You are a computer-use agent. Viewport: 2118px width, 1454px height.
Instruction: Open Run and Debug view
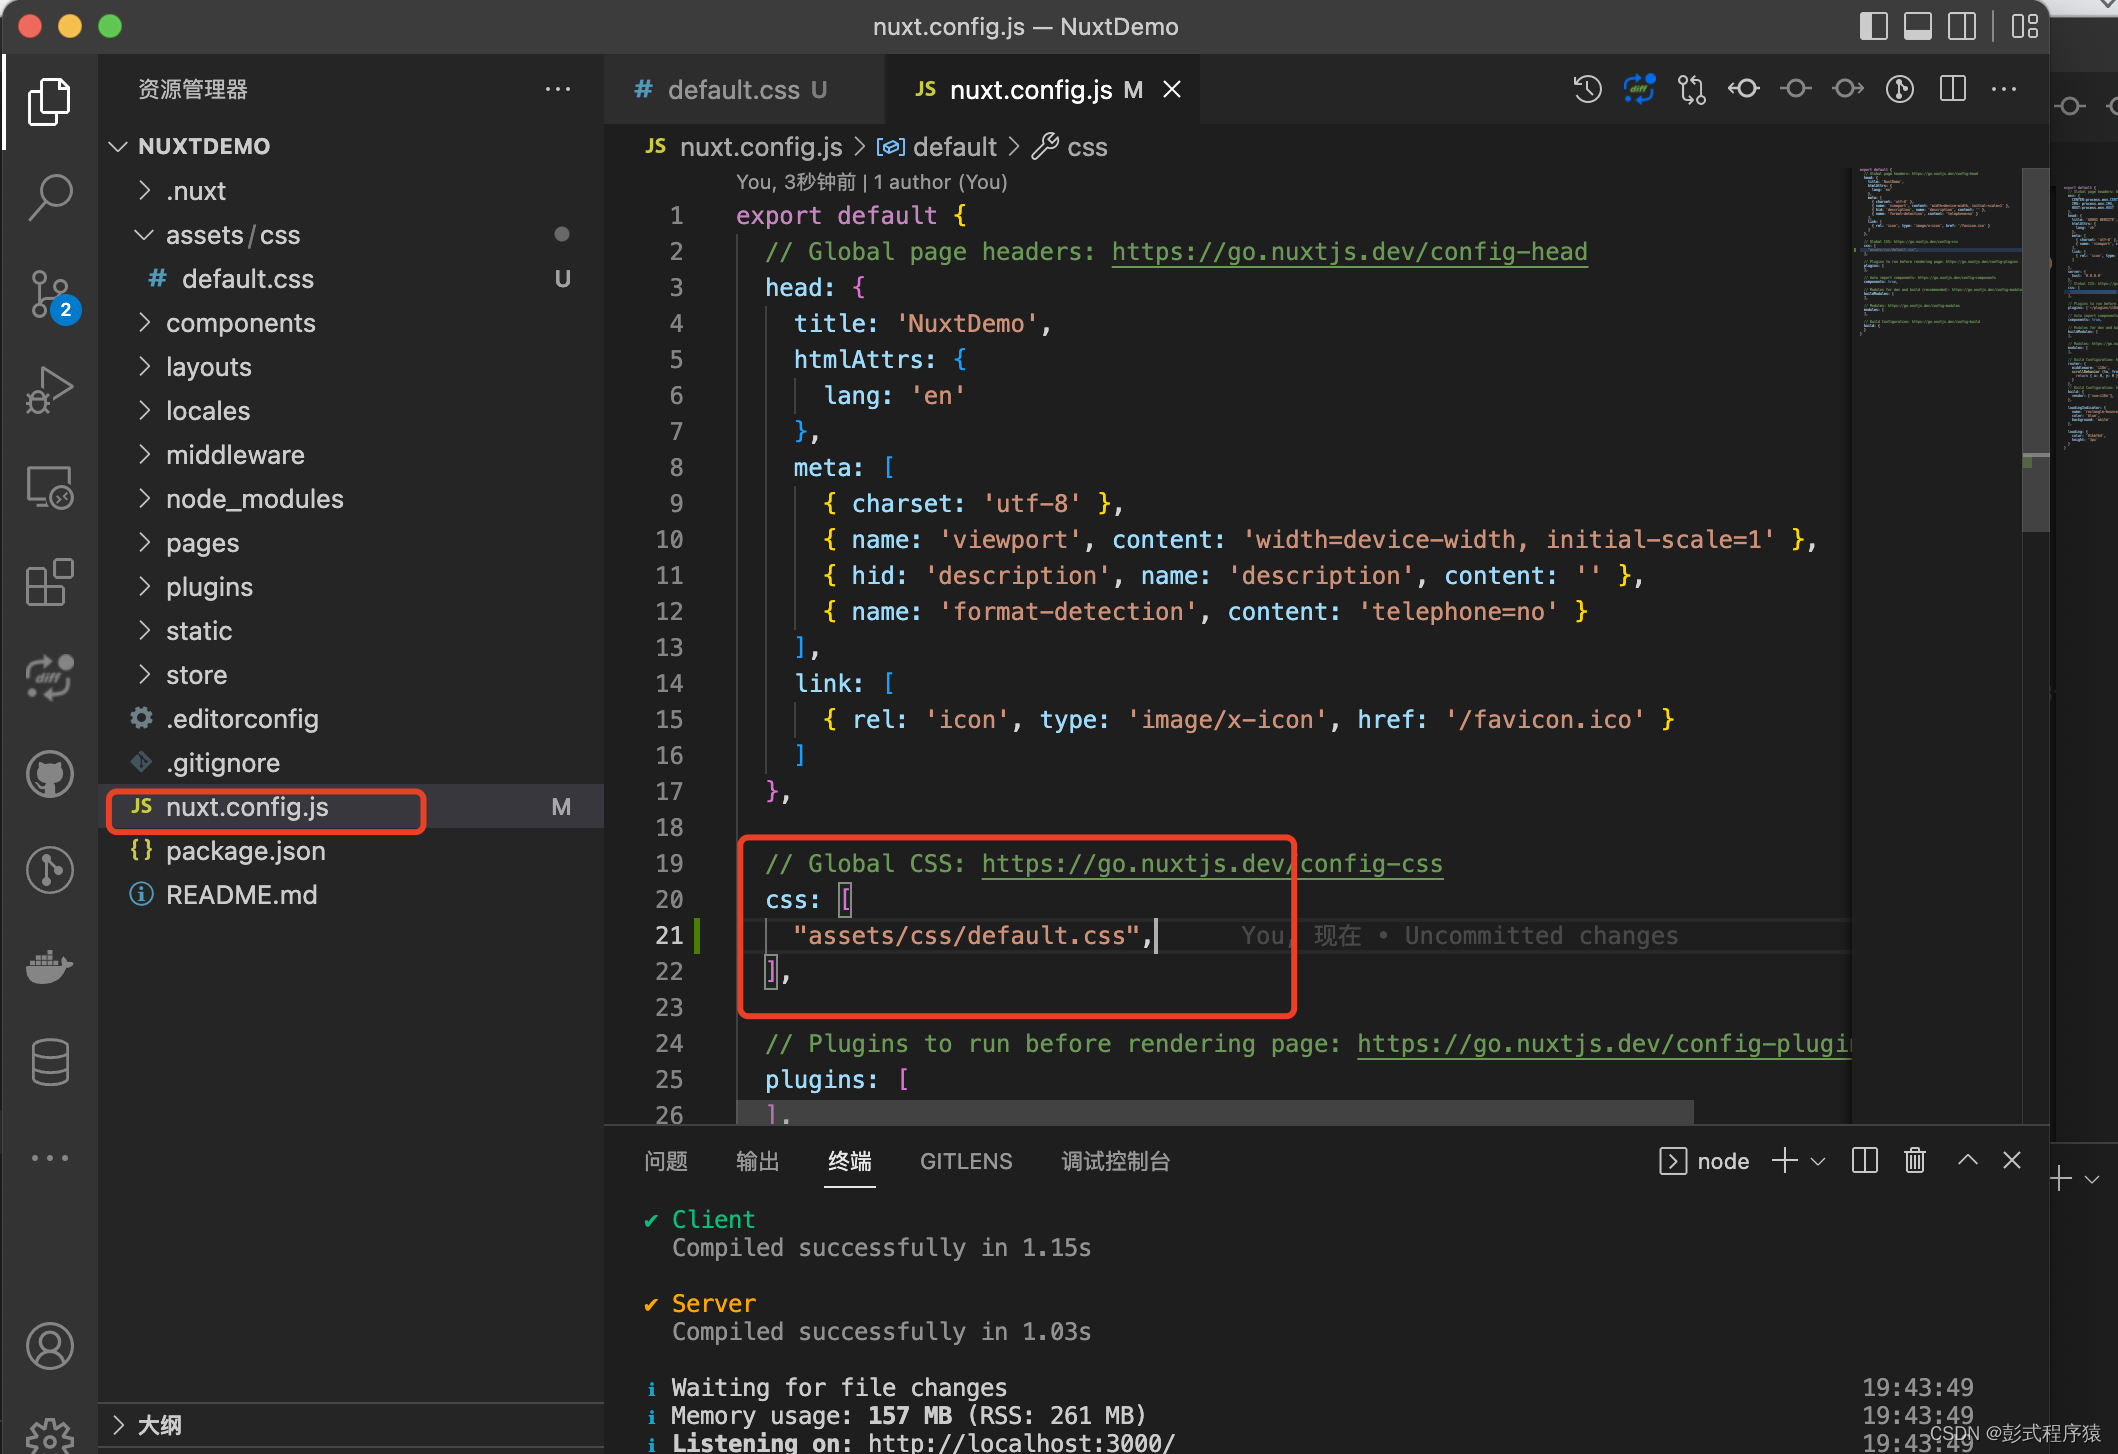coord(49,391)
